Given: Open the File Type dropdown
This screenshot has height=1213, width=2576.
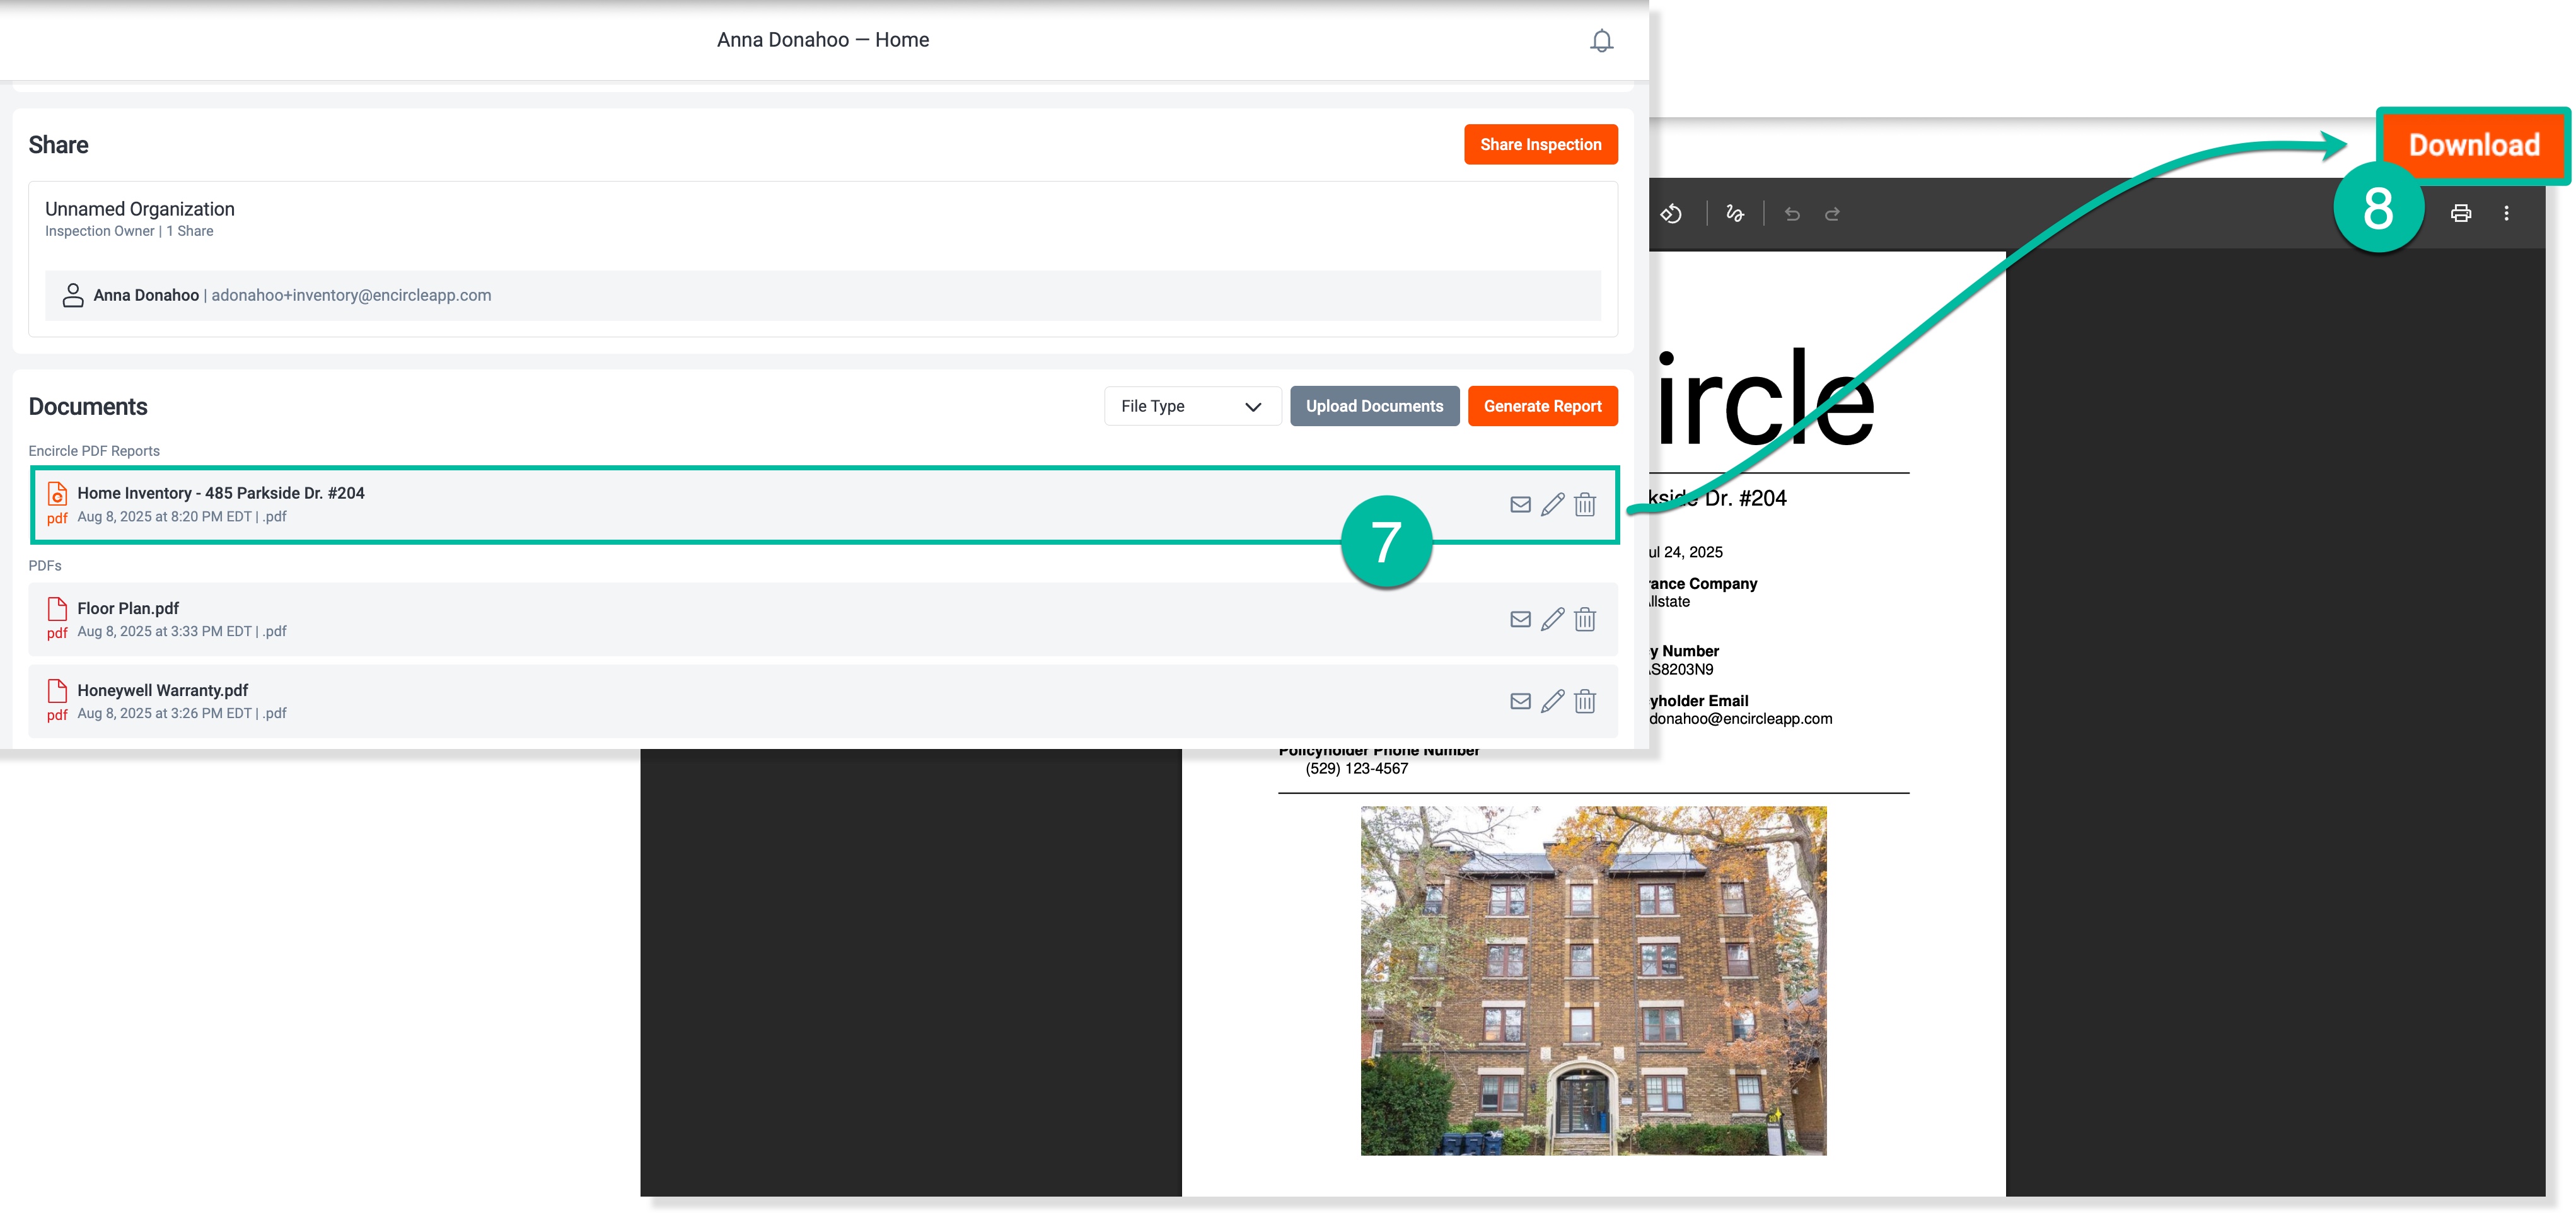Looking at the screenshot, I should pyautogui.click(x=1191, y=406).
